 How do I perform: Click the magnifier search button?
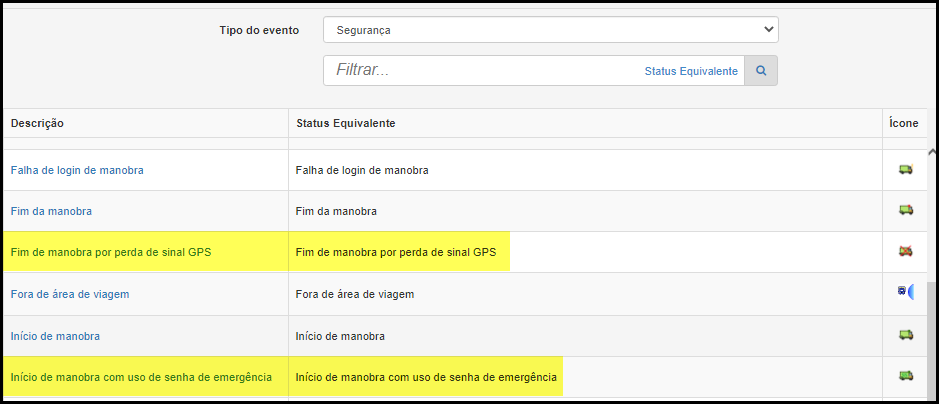pyautogui.click(x=761, y=71)
